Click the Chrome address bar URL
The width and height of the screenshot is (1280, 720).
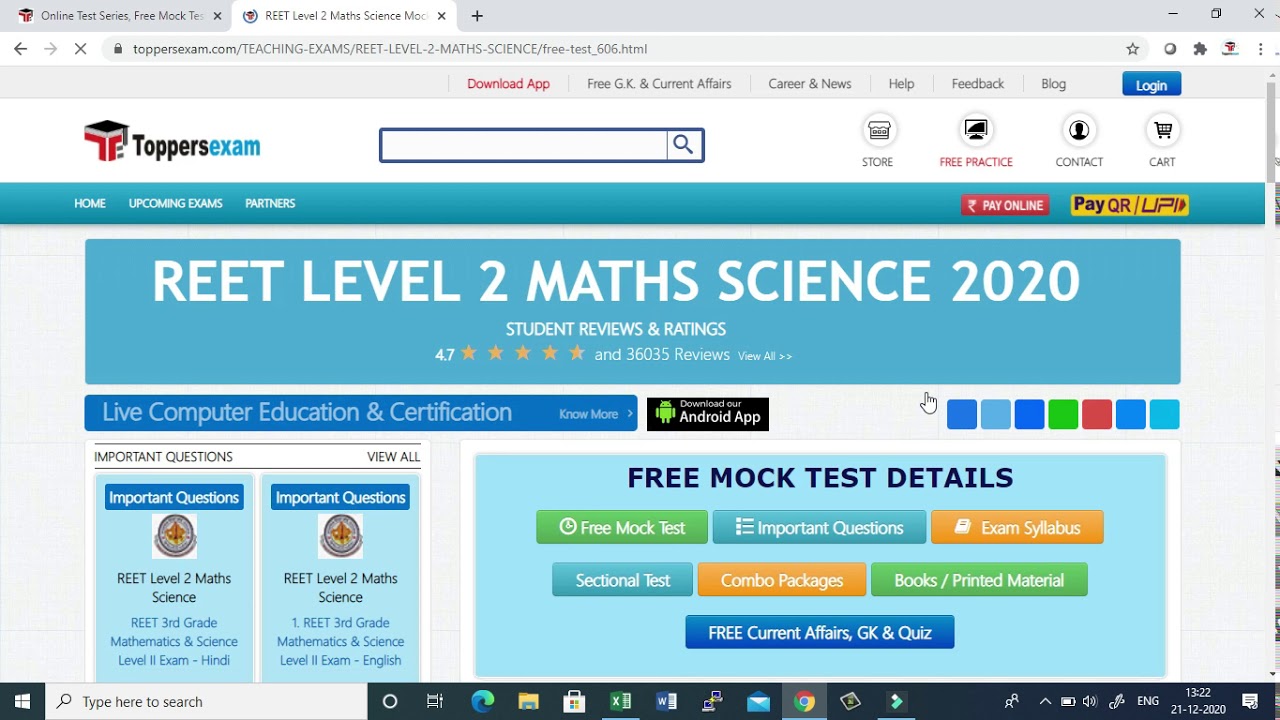point(390,49)
